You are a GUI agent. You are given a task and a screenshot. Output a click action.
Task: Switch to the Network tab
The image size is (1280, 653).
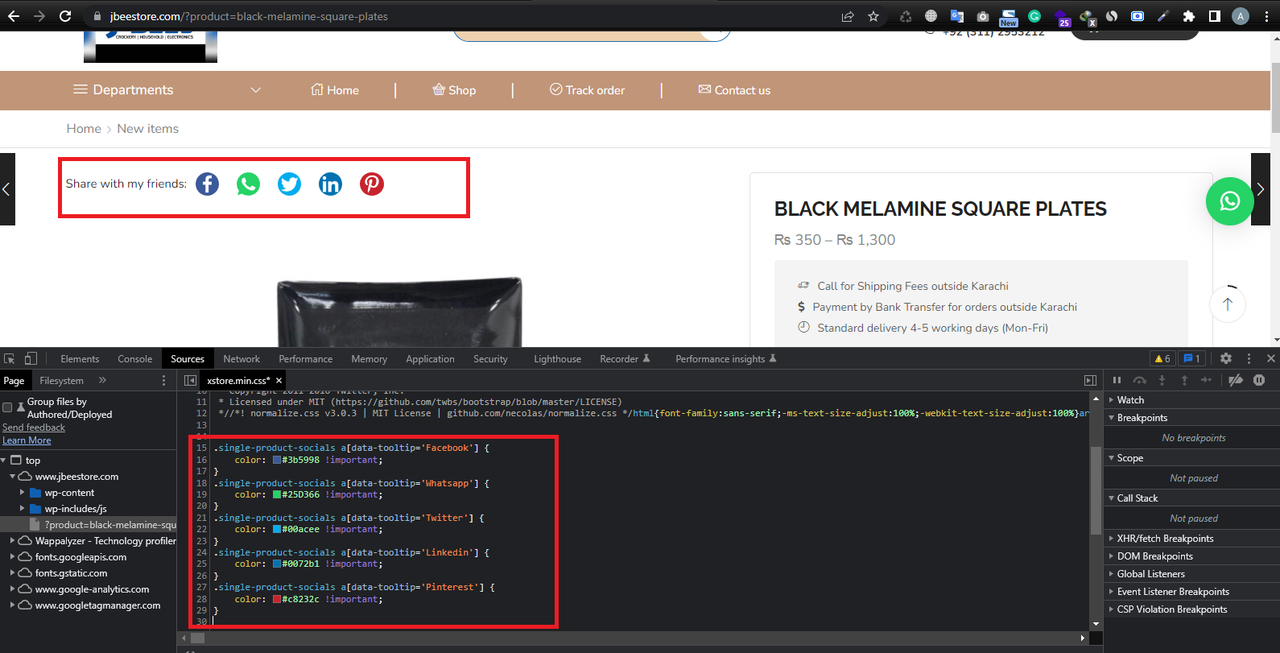click(241, 359)
